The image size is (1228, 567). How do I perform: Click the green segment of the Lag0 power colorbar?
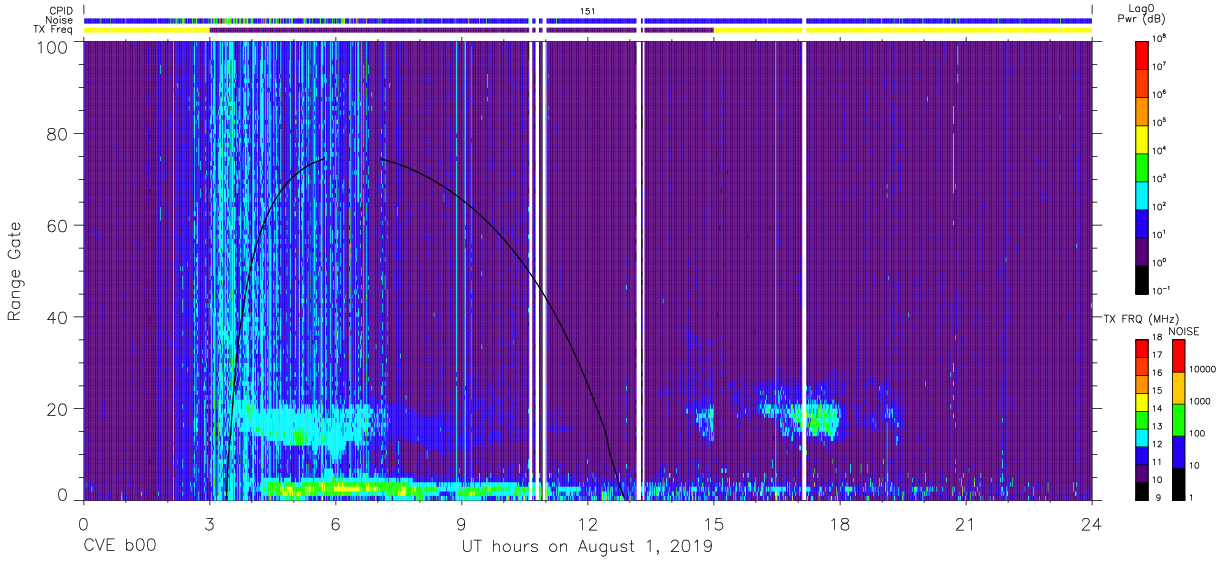pos(1143,166)
